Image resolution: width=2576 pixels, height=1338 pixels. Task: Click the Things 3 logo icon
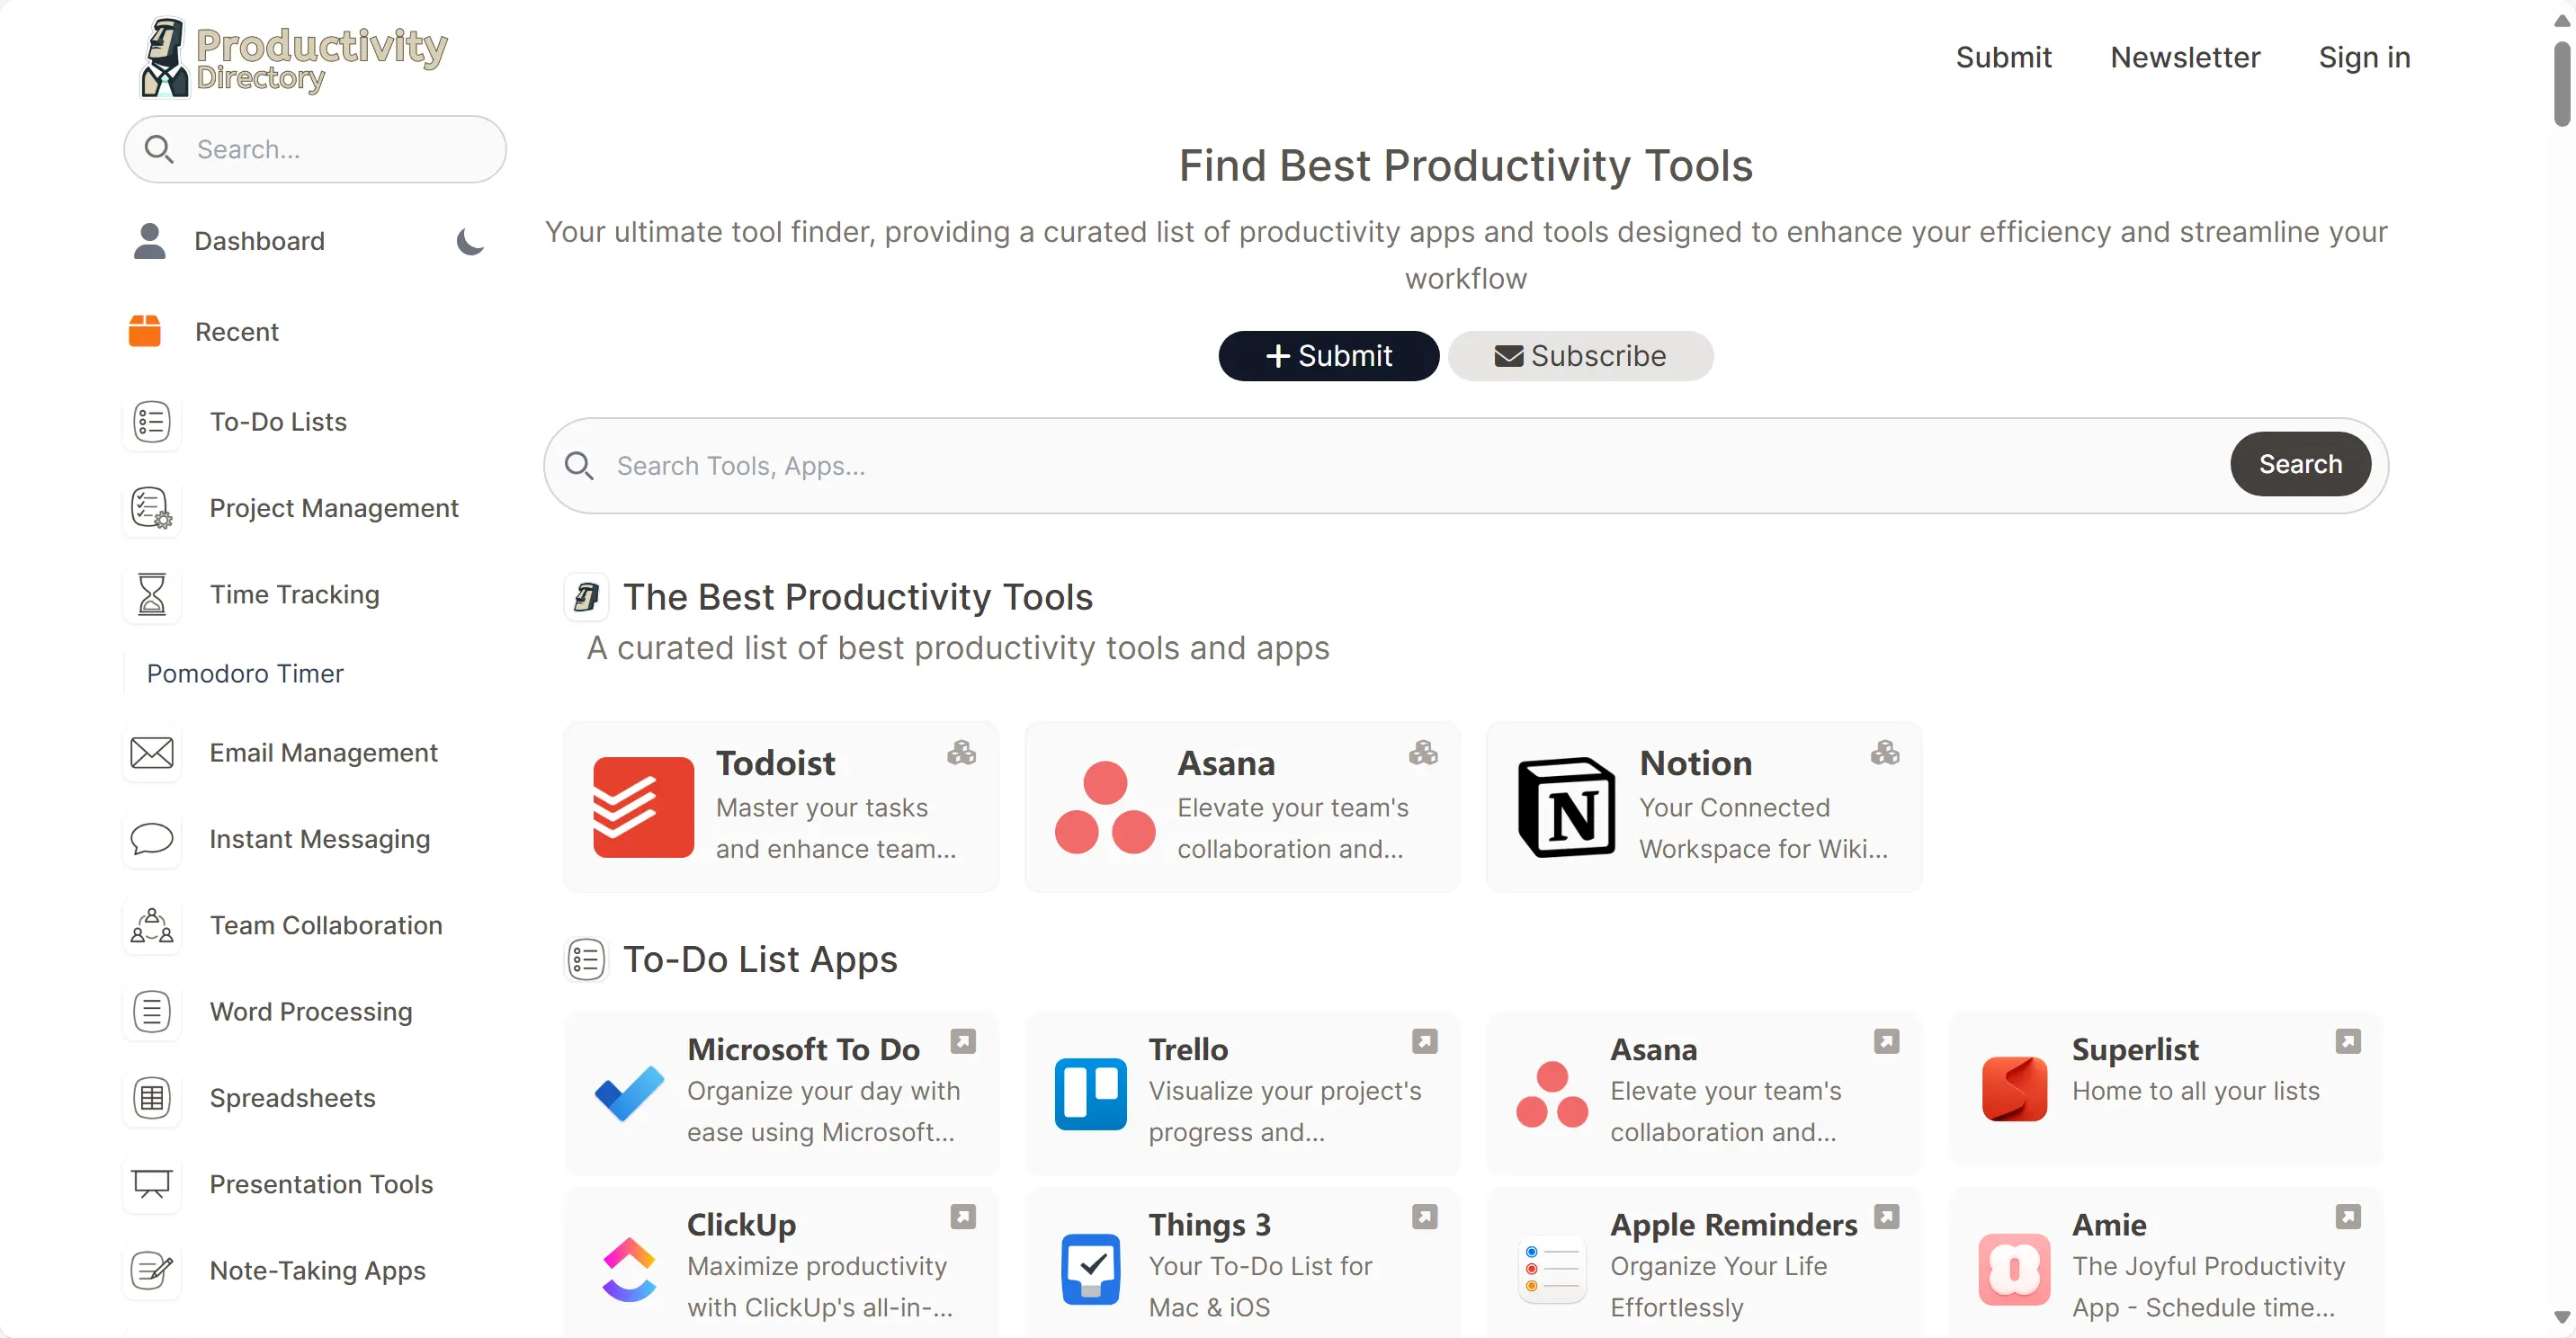pyautogui.click(x=1091, y=1270)
